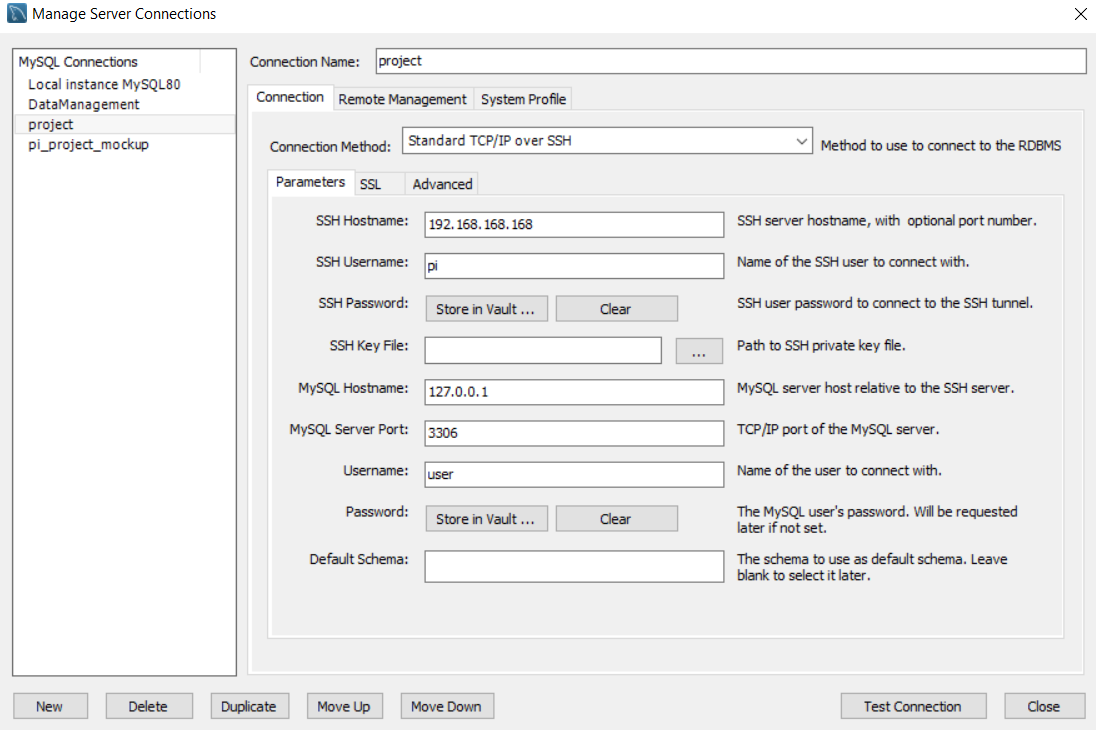This screenshot has width=1096, height=730.
Task: Browse for SSH key file with ellipsis button
Action: (699, 351)
